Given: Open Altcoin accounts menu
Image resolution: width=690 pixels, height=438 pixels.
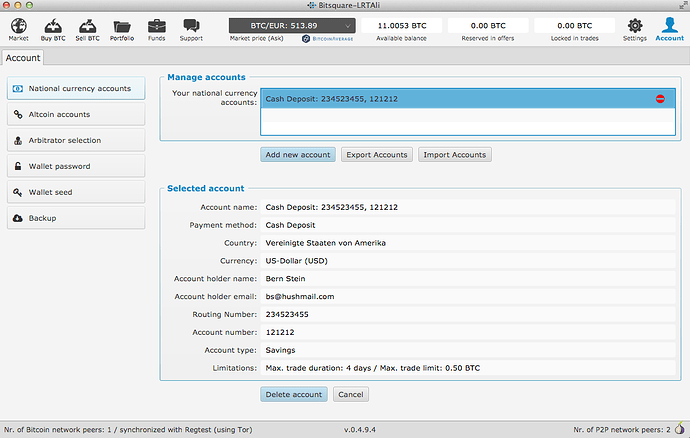Looking at the screenshot, I should pos(76,114).
